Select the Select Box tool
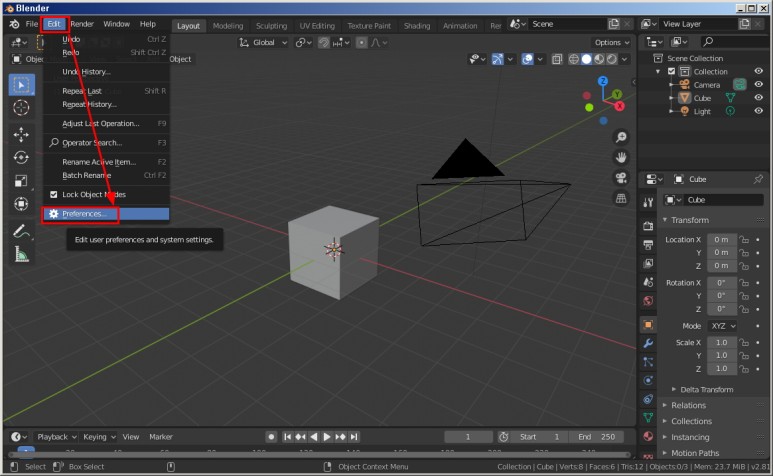Screen dimensions: 773x476 (21, 85)
